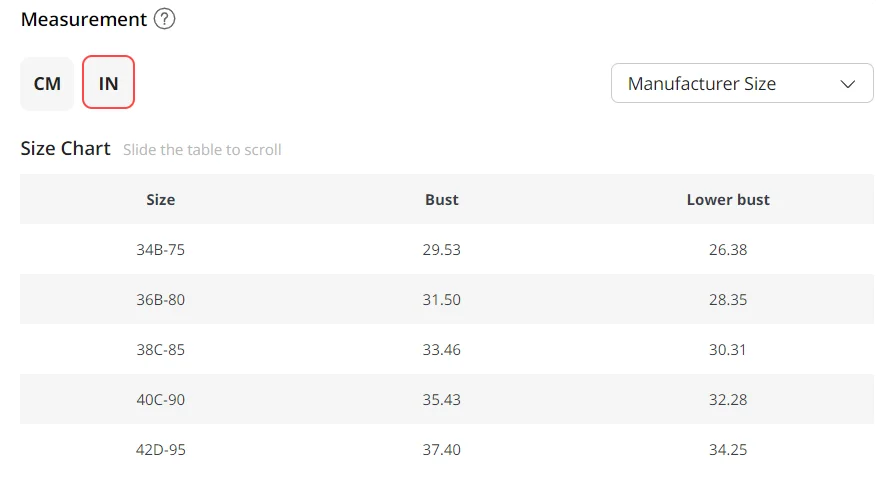The height and width of the screenshot is (478, 876).
Task: Open the Measurement help question mark icon
Action: (164, 19)
